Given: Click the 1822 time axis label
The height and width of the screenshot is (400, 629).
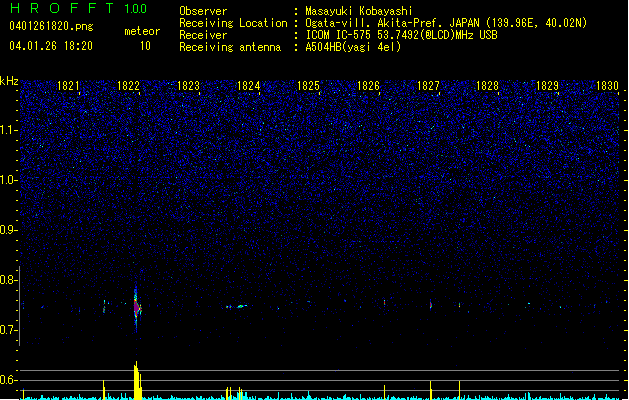Looking at the screenshot, I should tap(128, 86).
